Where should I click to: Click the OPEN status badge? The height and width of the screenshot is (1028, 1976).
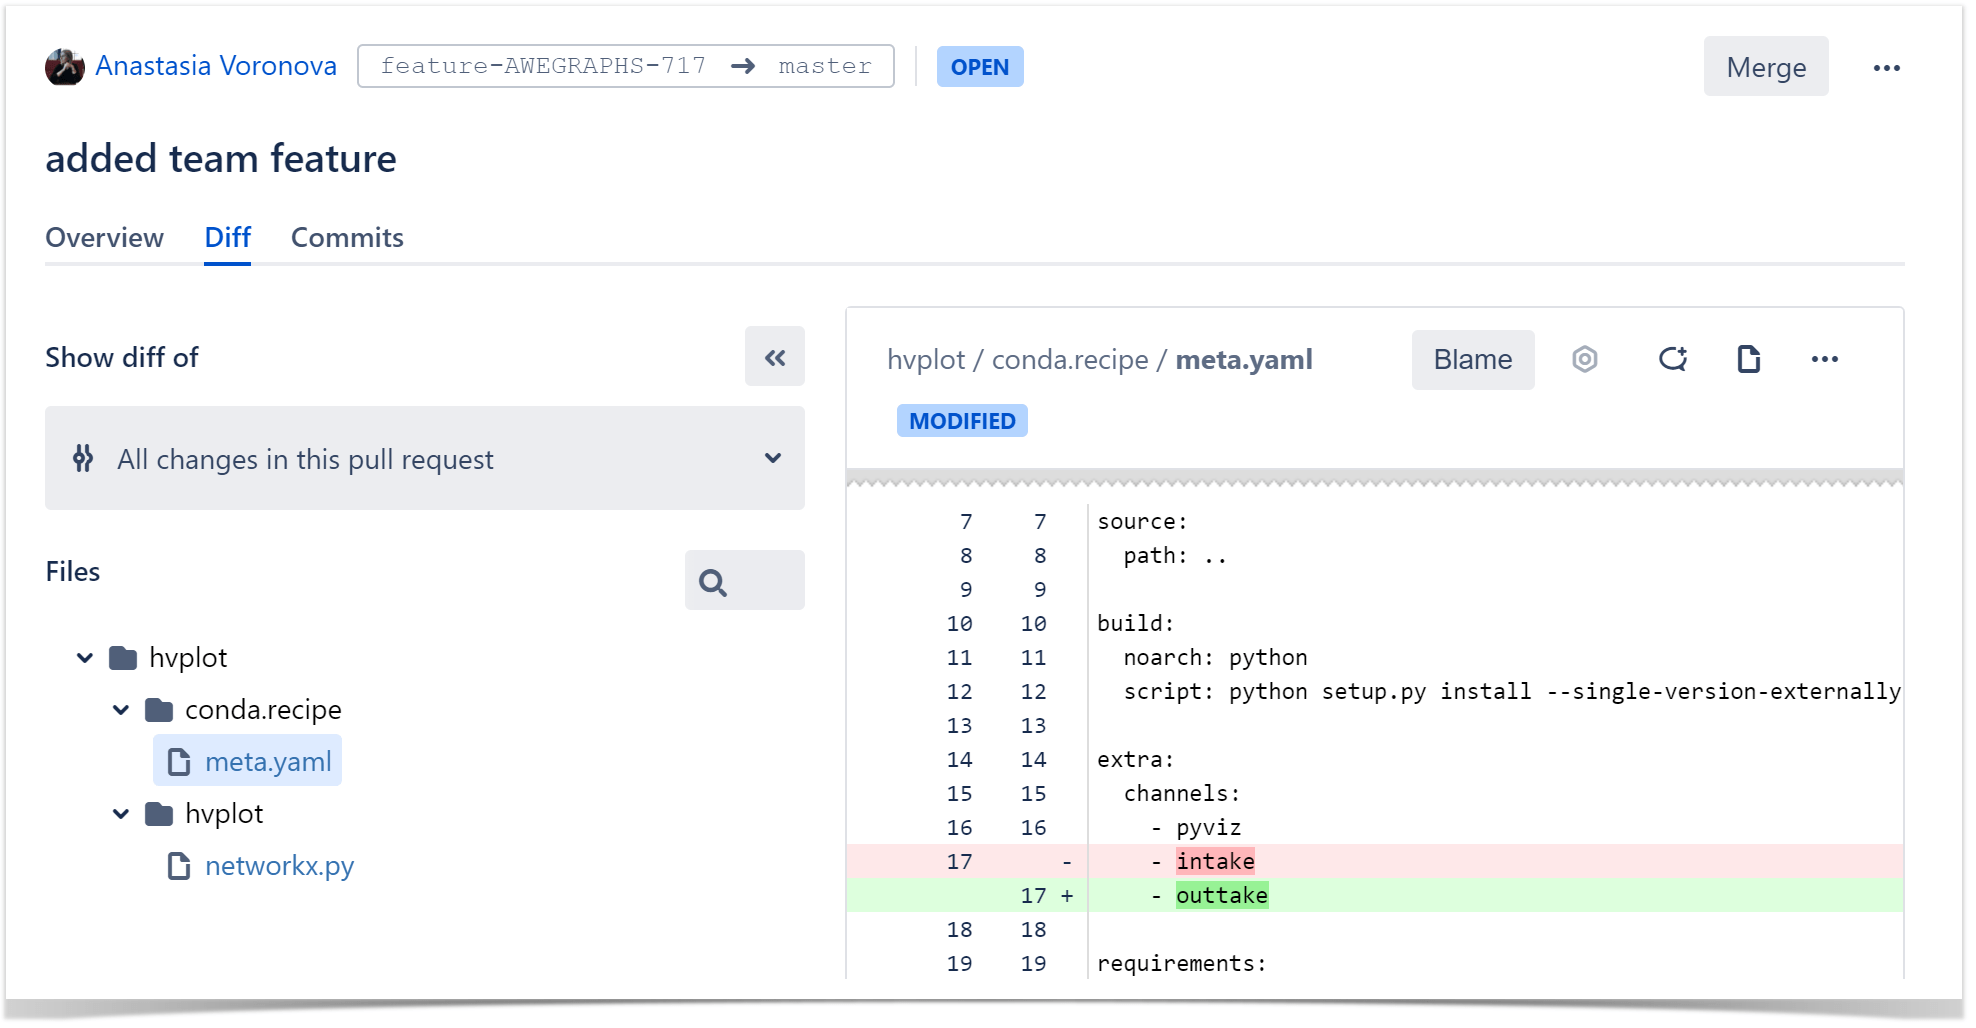980,66
